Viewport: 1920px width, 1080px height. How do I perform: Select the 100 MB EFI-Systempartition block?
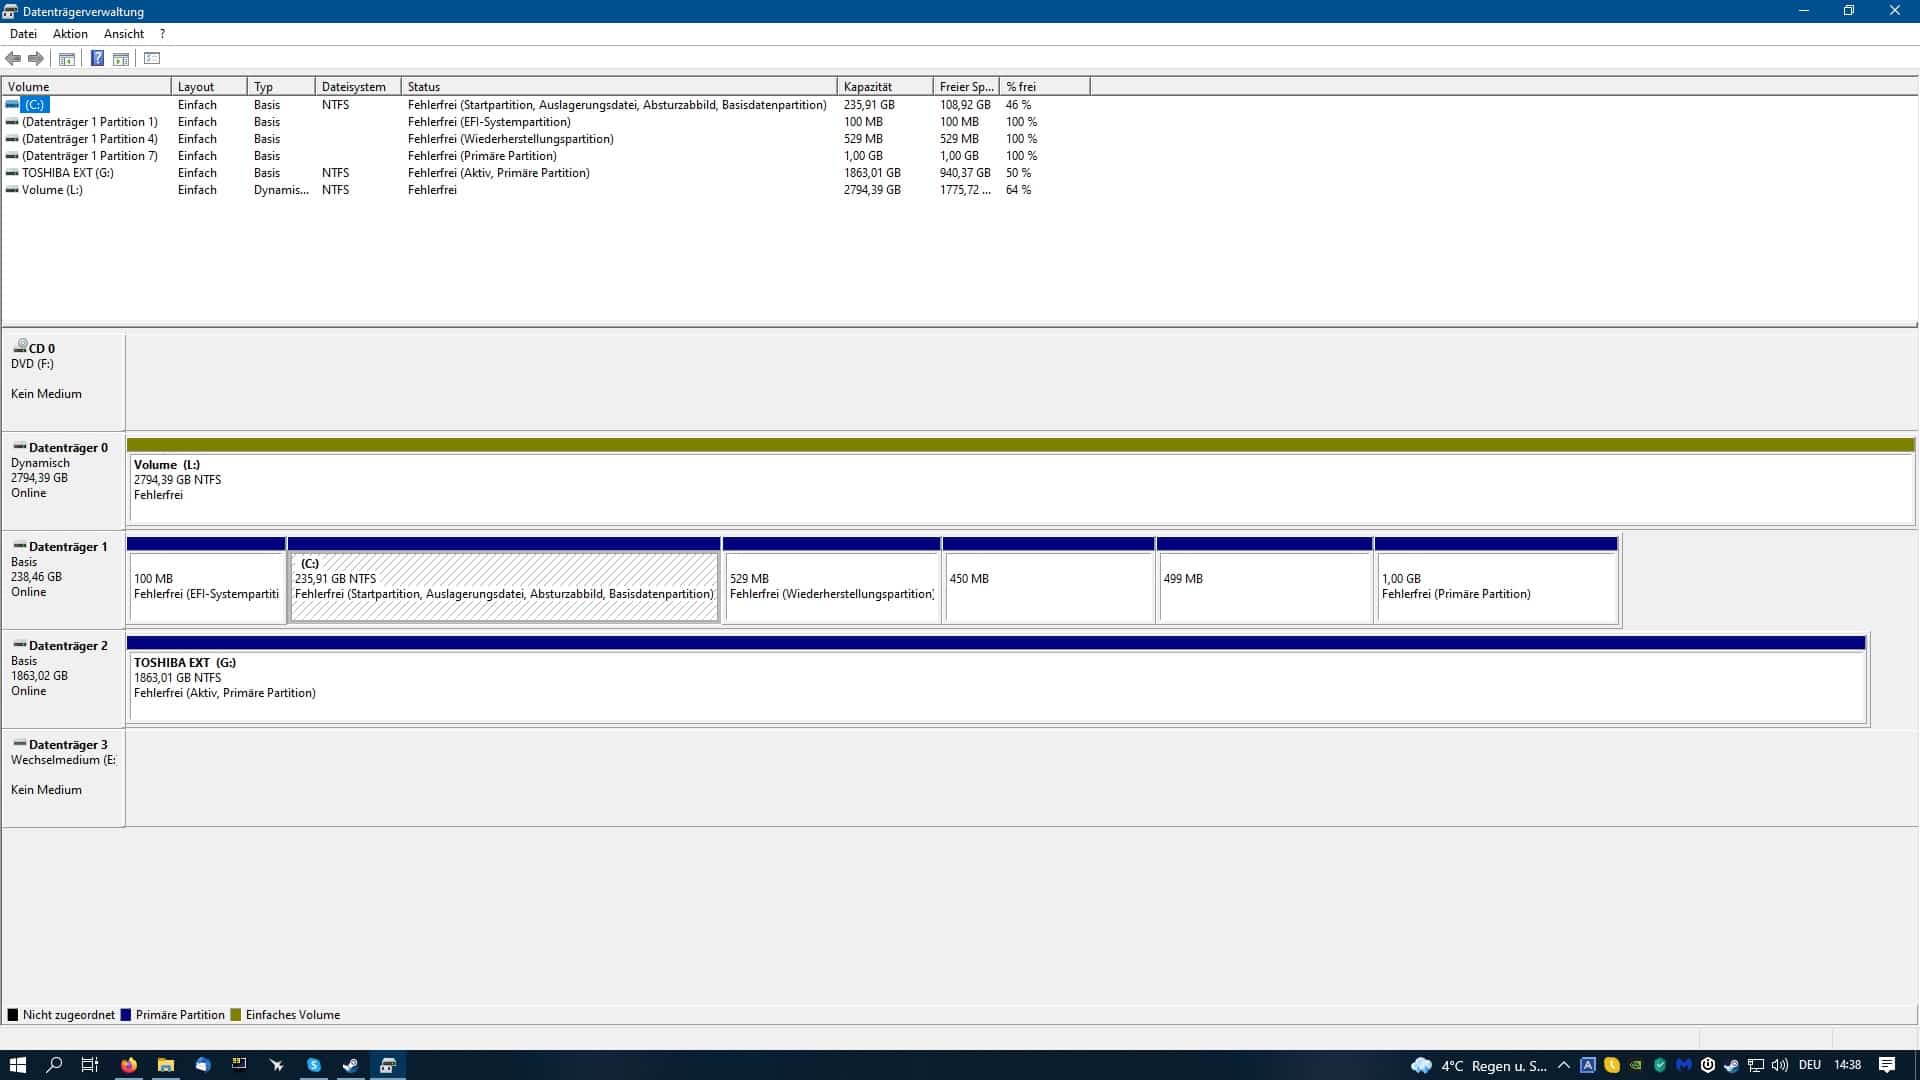(206, 580)
